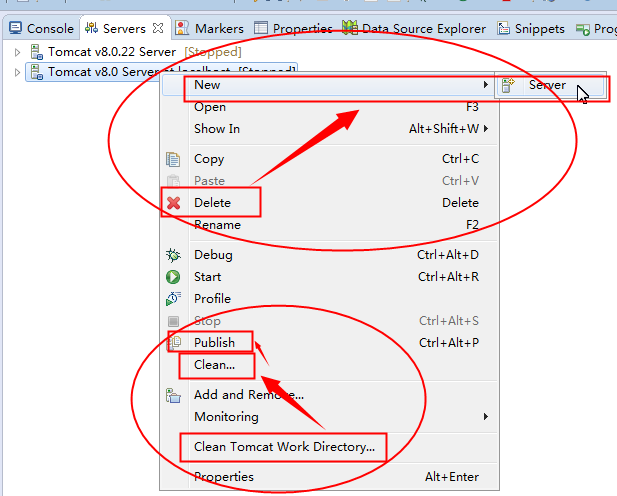The image size is (617, 496).
Task: Open the Data Source Explorer tab
Action: point(414,28)
